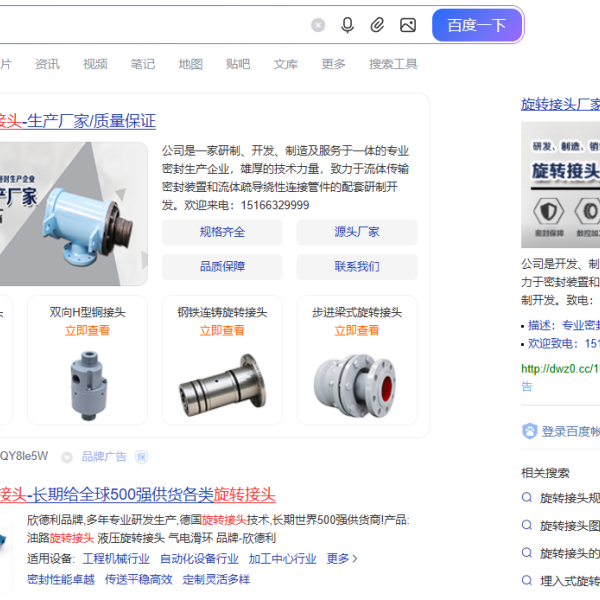The width and height of the screenshot is (600, 600).
Task: Click the 源头厂家 button
Action: tap(357, 232)
